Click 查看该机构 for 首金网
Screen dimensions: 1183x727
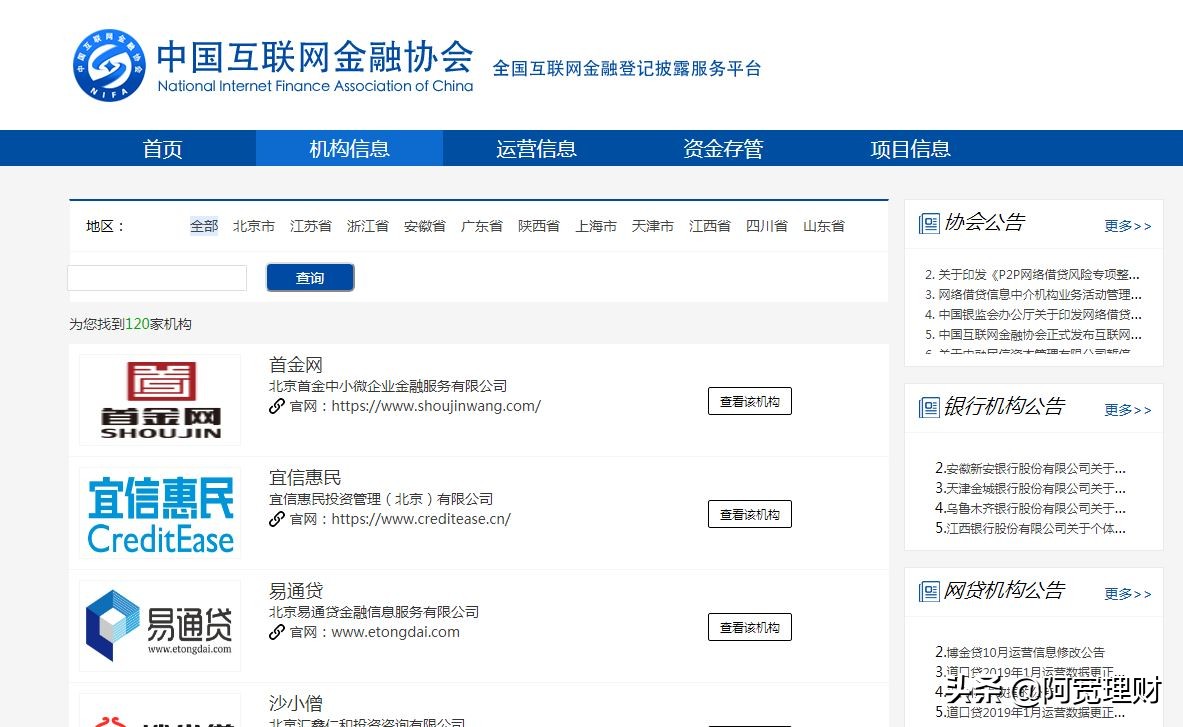point(749,400)
